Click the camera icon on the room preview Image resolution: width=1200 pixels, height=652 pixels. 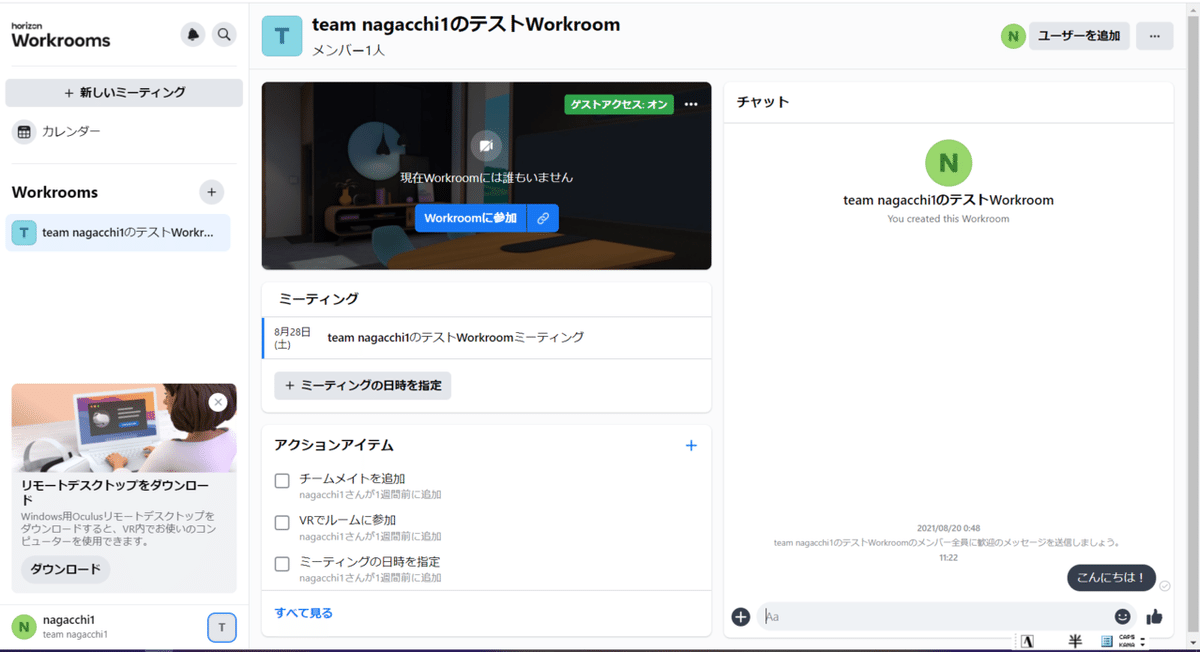(x=485, y=146)
